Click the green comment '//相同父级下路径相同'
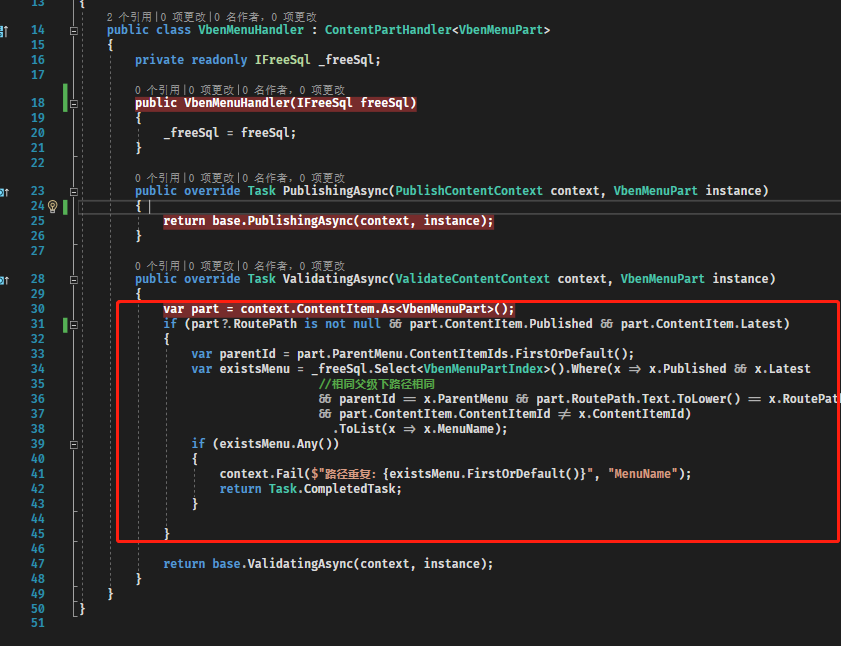 click(x=377, y=384)
